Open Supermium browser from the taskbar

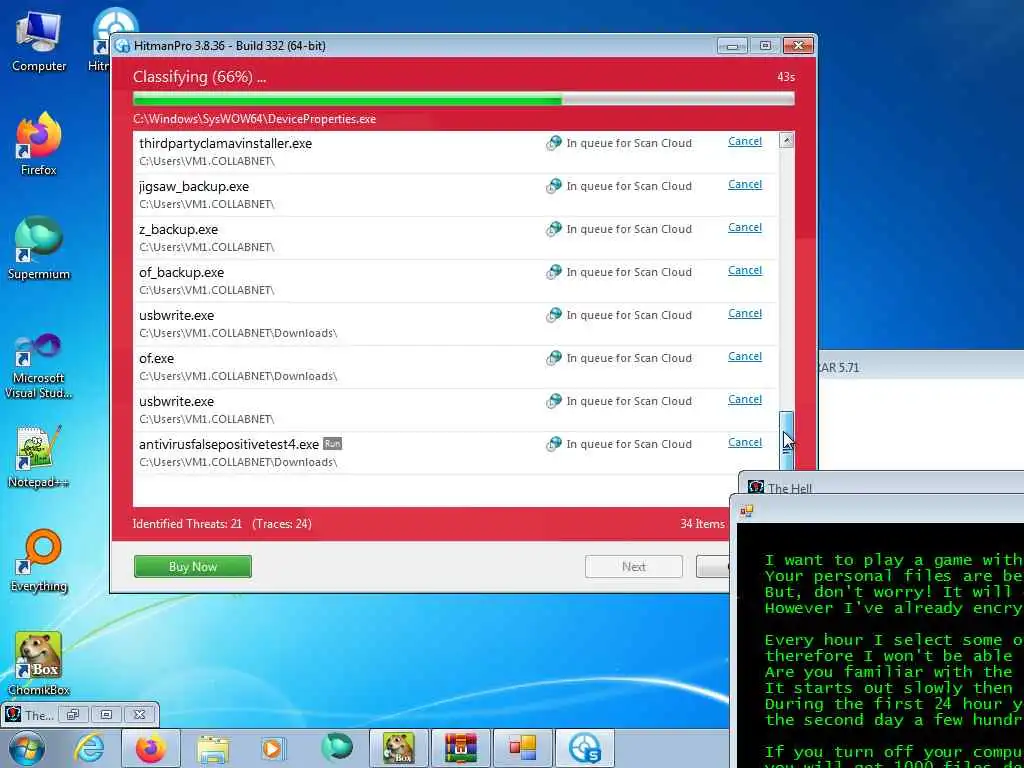(336, 748)
